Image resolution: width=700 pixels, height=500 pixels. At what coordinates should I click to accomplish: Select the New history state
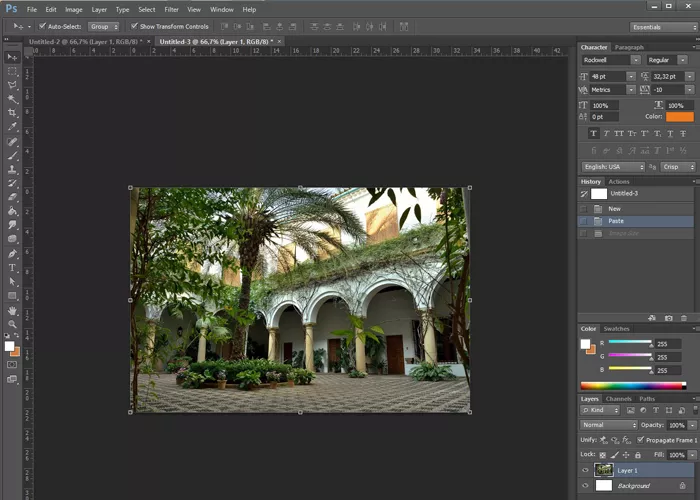pos(636,208)
